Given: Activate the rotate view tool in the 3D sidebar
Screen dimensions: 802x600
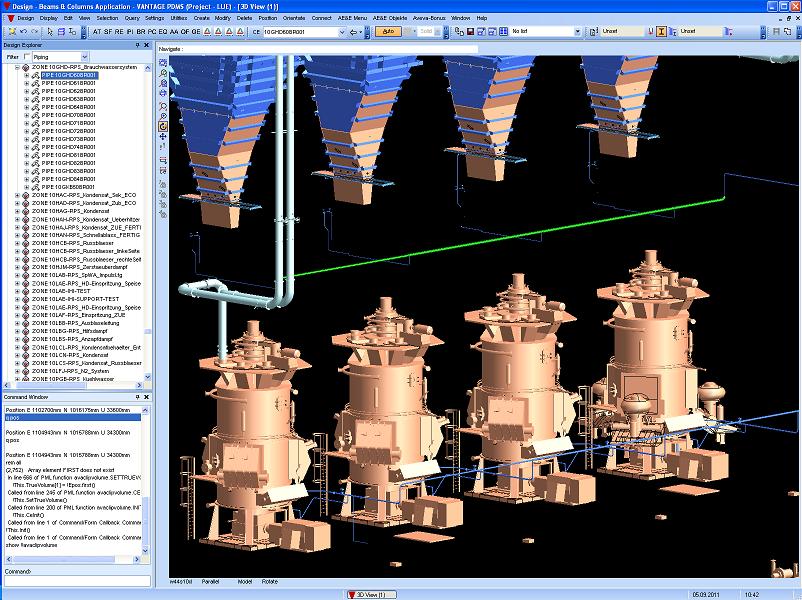Looking at the screenshot, I should [x=163, y=126].
